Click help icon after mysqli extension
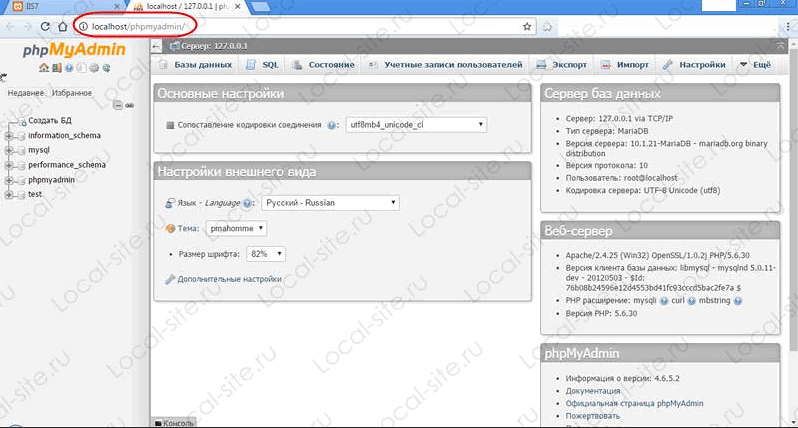This screenshot has width=798, height=428. 664,301
